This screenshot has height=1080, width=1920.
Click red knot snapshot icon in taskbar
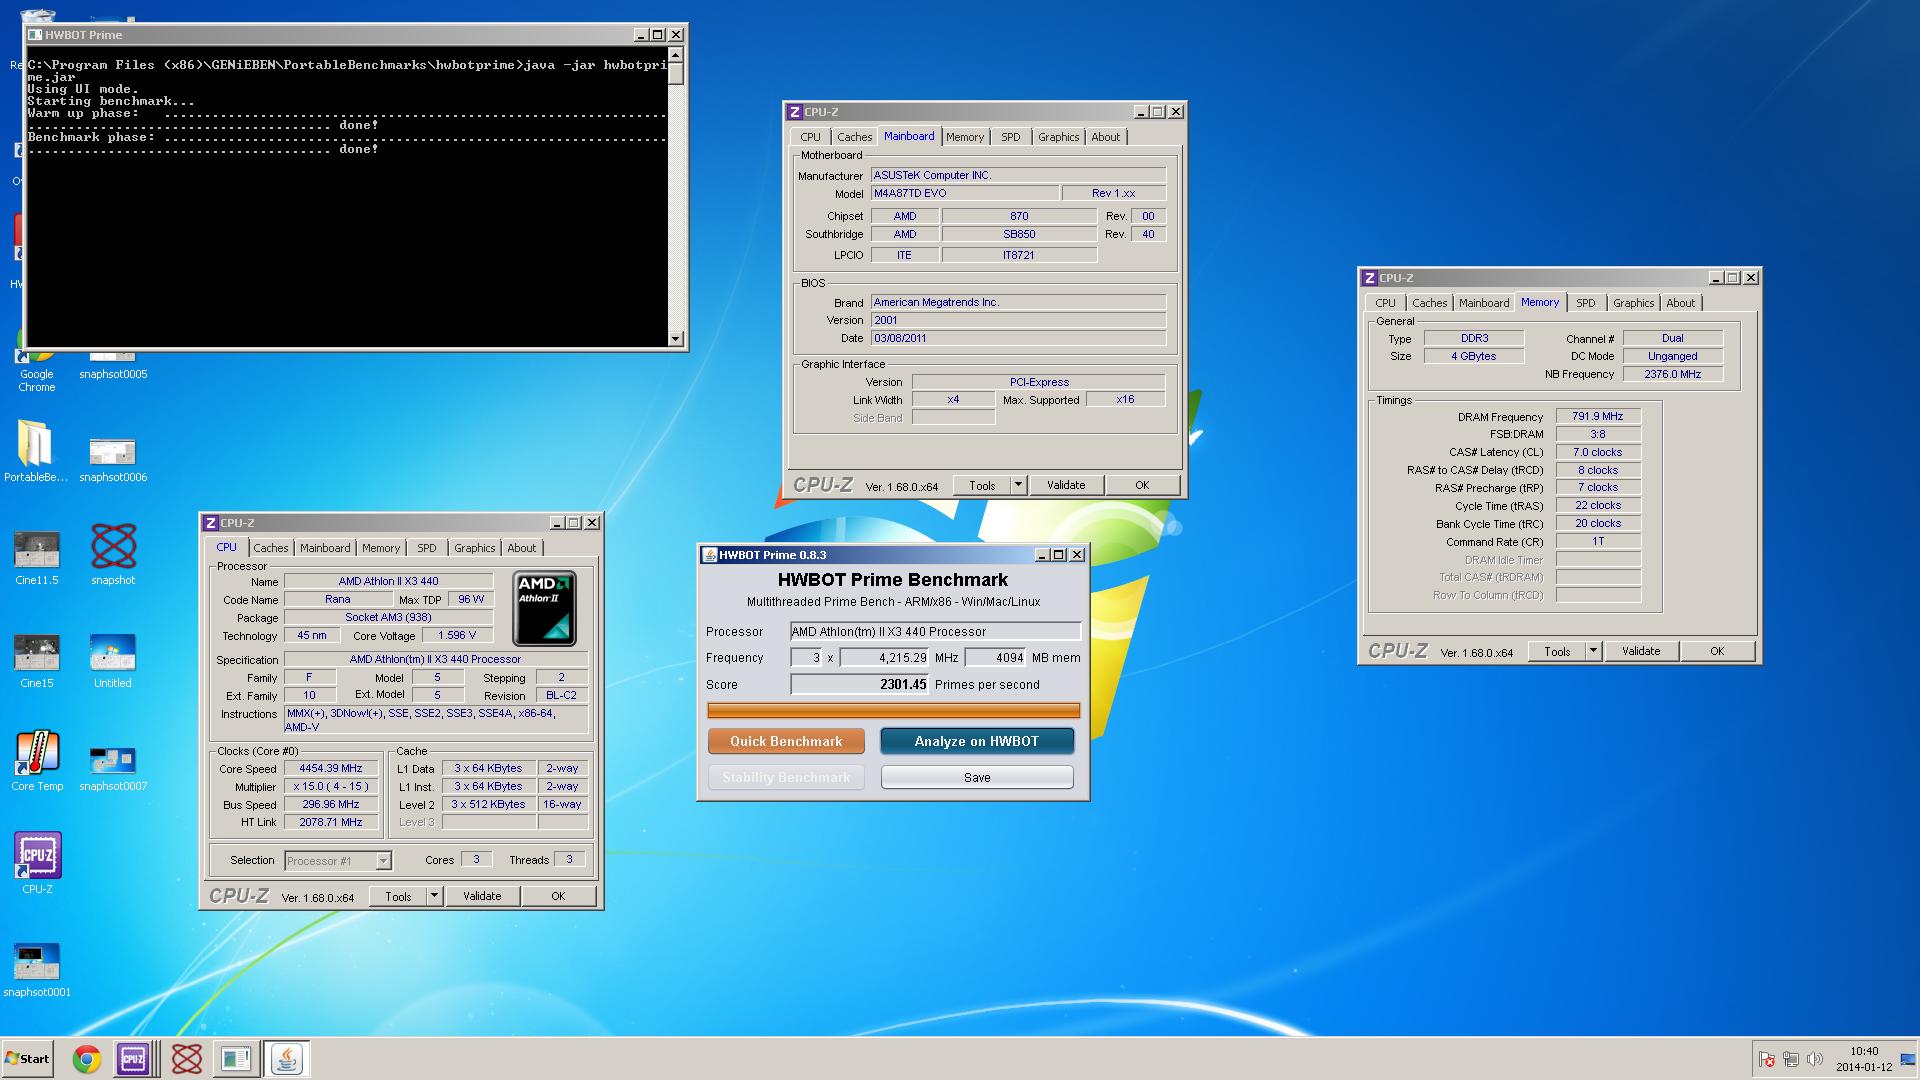pos(187,1059)
